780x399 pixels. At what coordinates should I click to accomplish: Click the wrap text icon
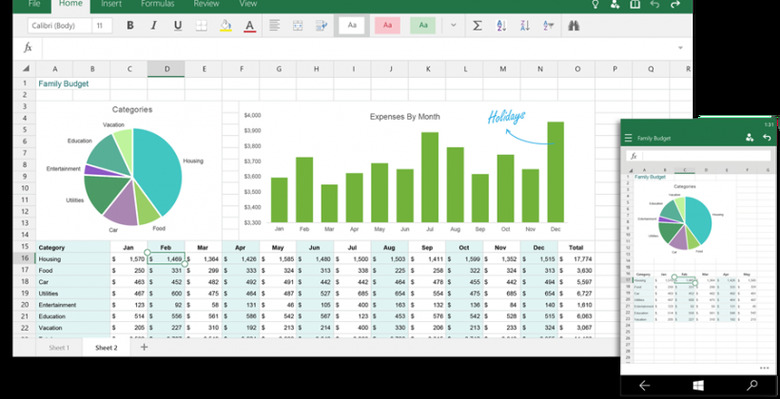coord(322,25)
